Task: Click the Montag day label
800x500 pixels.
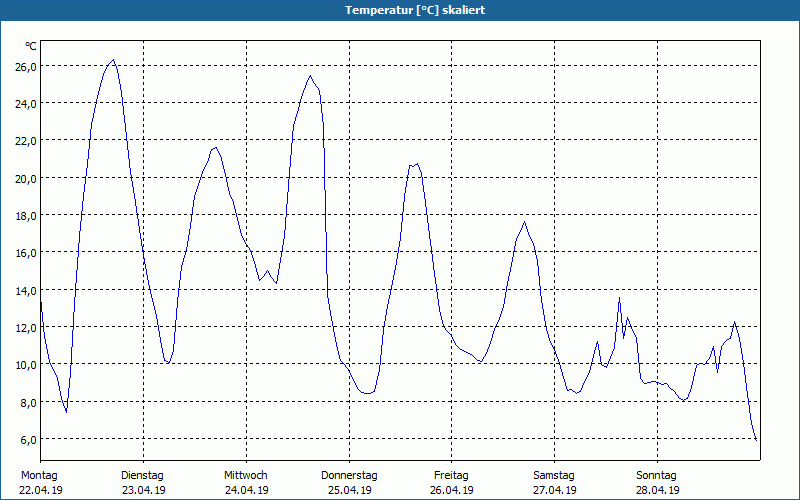Action: point(40,475)
